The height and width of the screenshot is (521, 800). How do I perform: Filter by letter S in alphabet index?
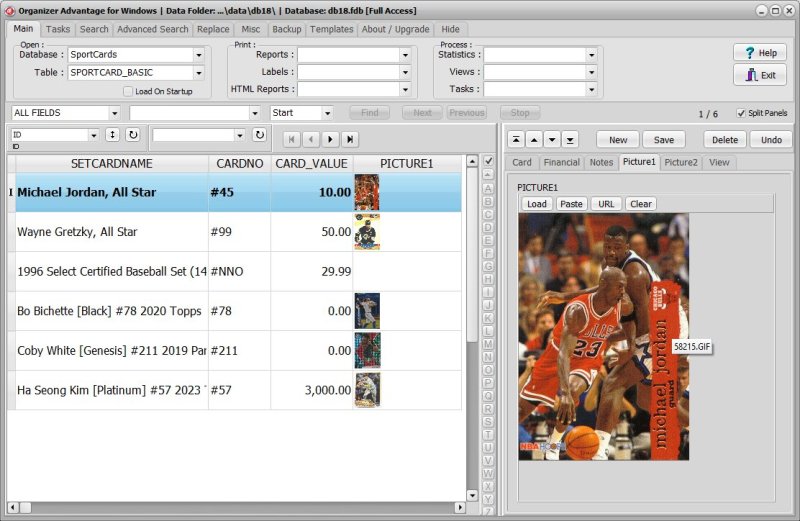(x=488, y=421)
